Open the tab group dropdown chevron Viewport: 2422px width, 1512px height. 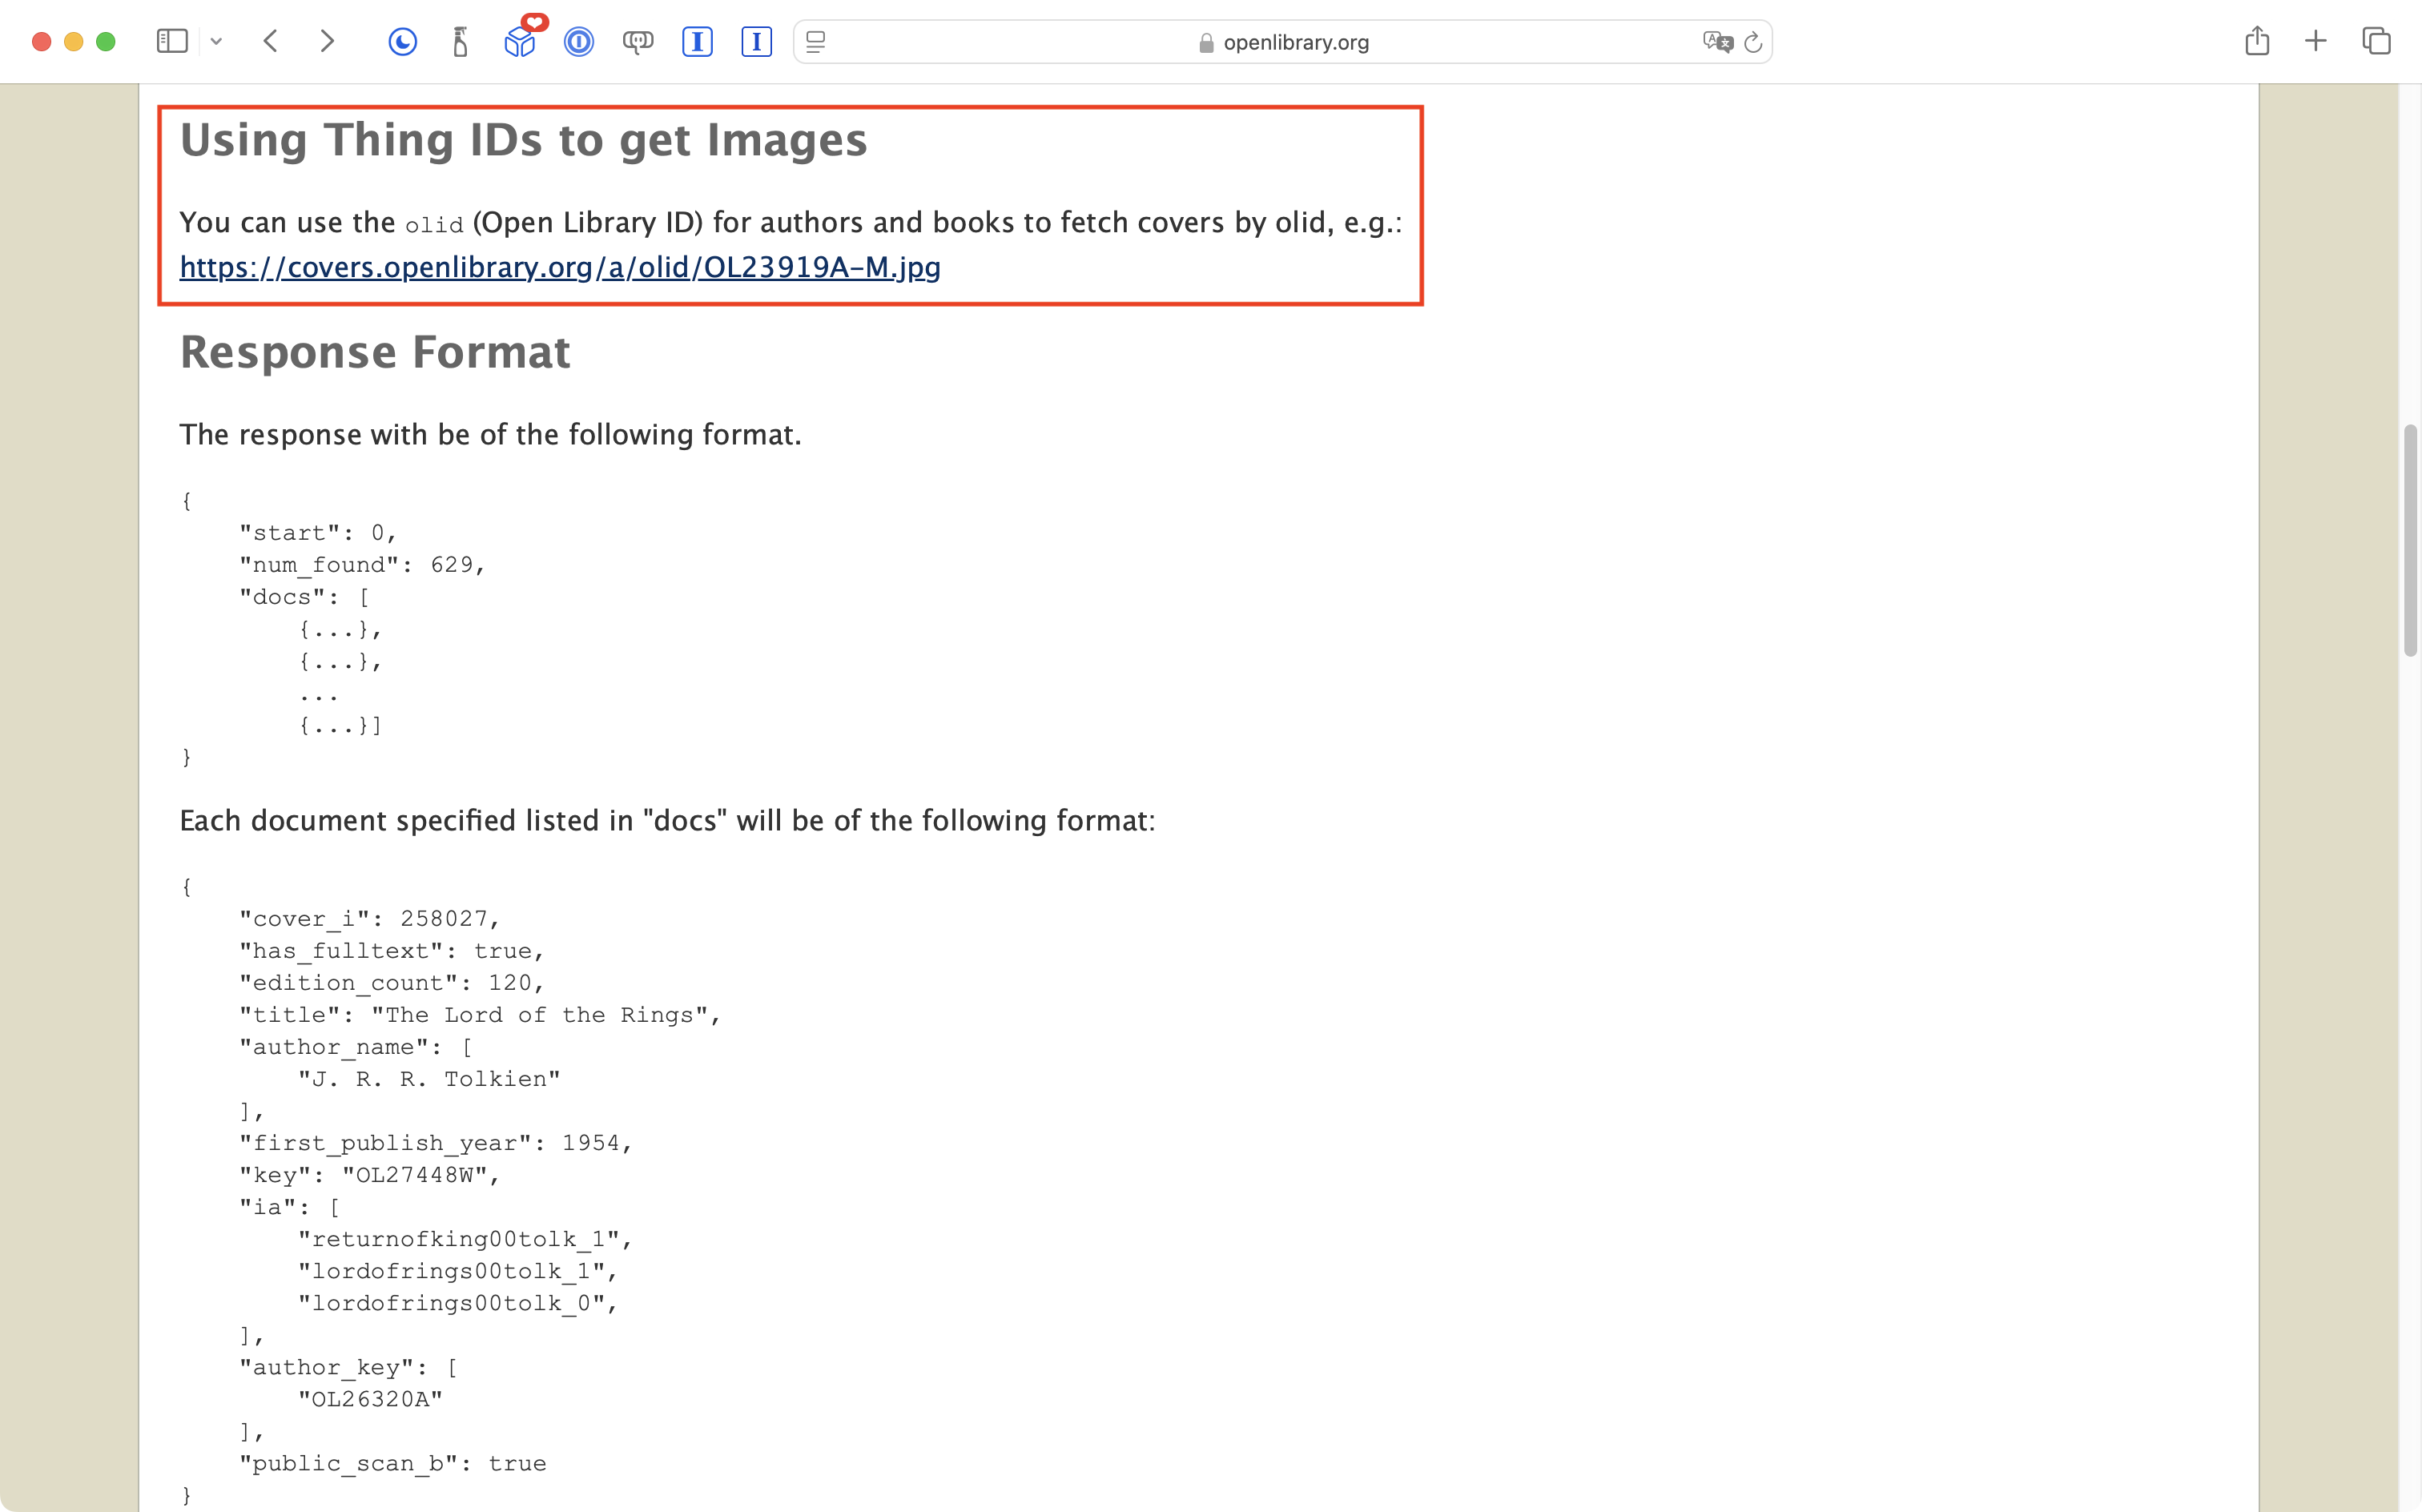coord(216,42)
